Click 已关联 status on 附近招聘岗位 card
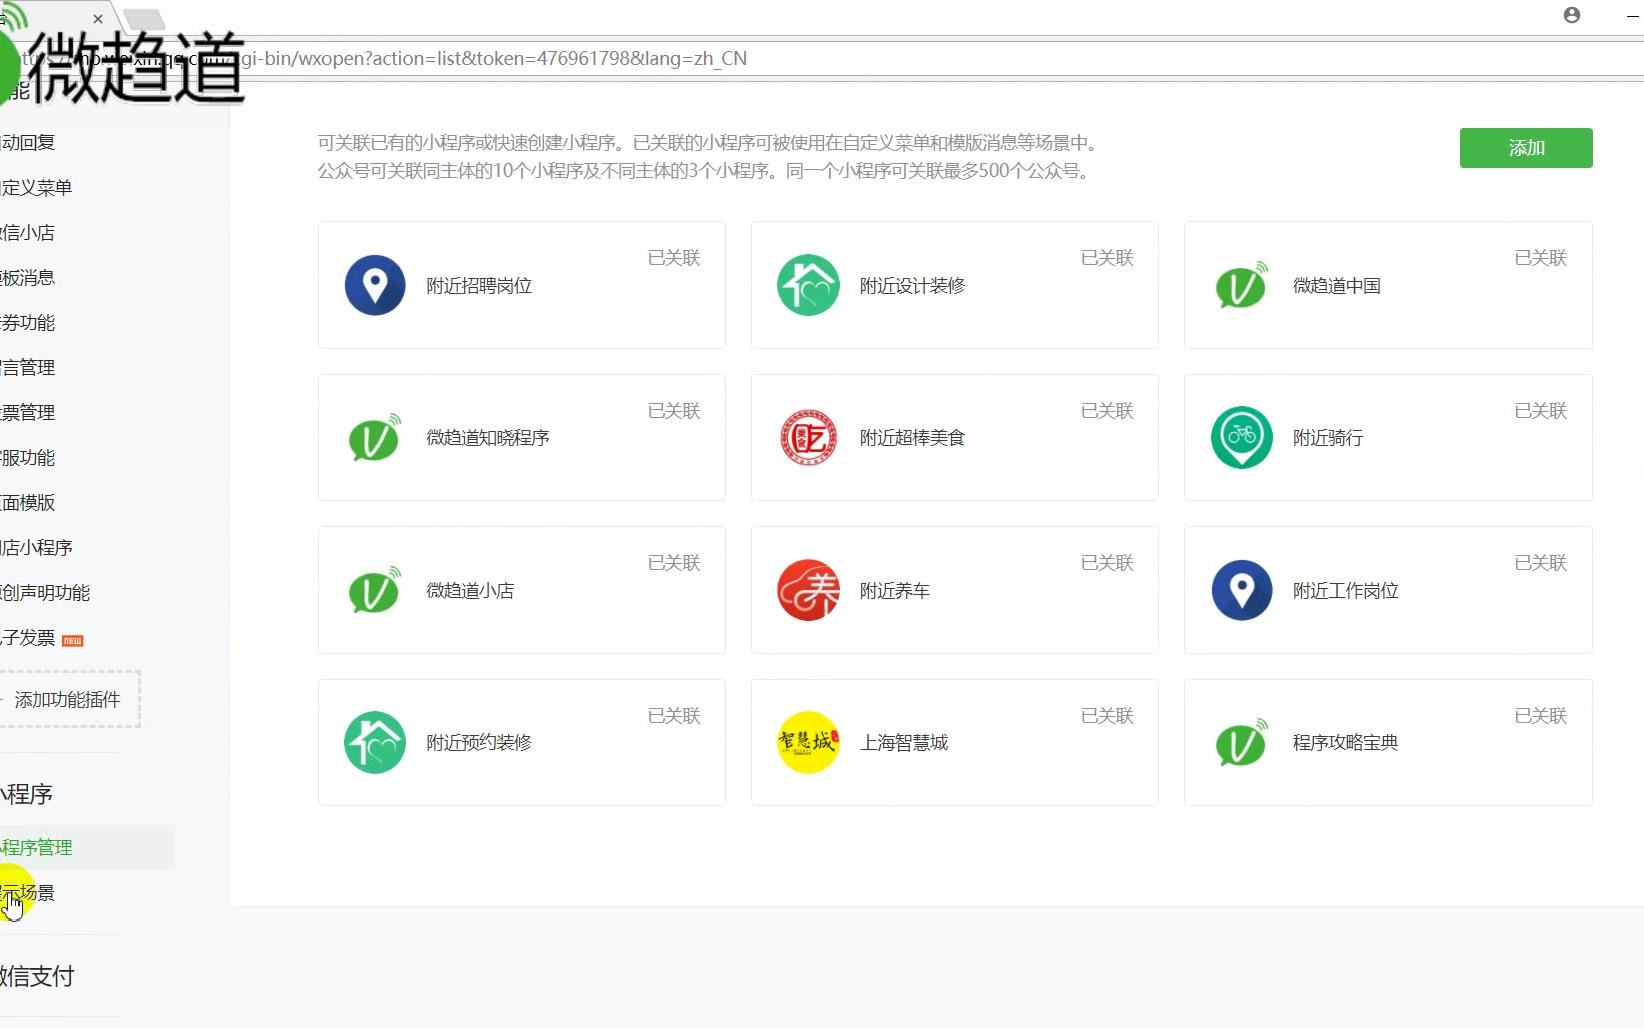This screenshot has height=1028, width=1644. click(x=674, y=257)
